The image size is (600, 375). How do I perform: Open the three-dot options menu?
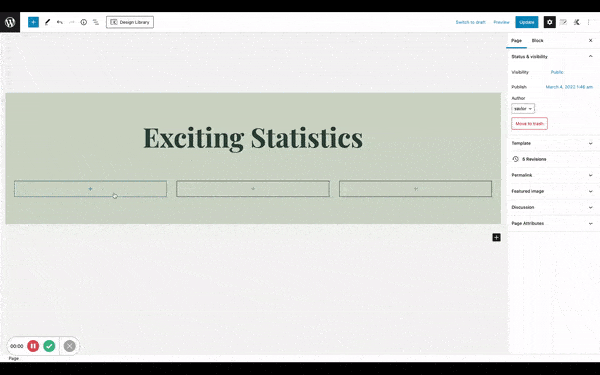coord(589,22)
